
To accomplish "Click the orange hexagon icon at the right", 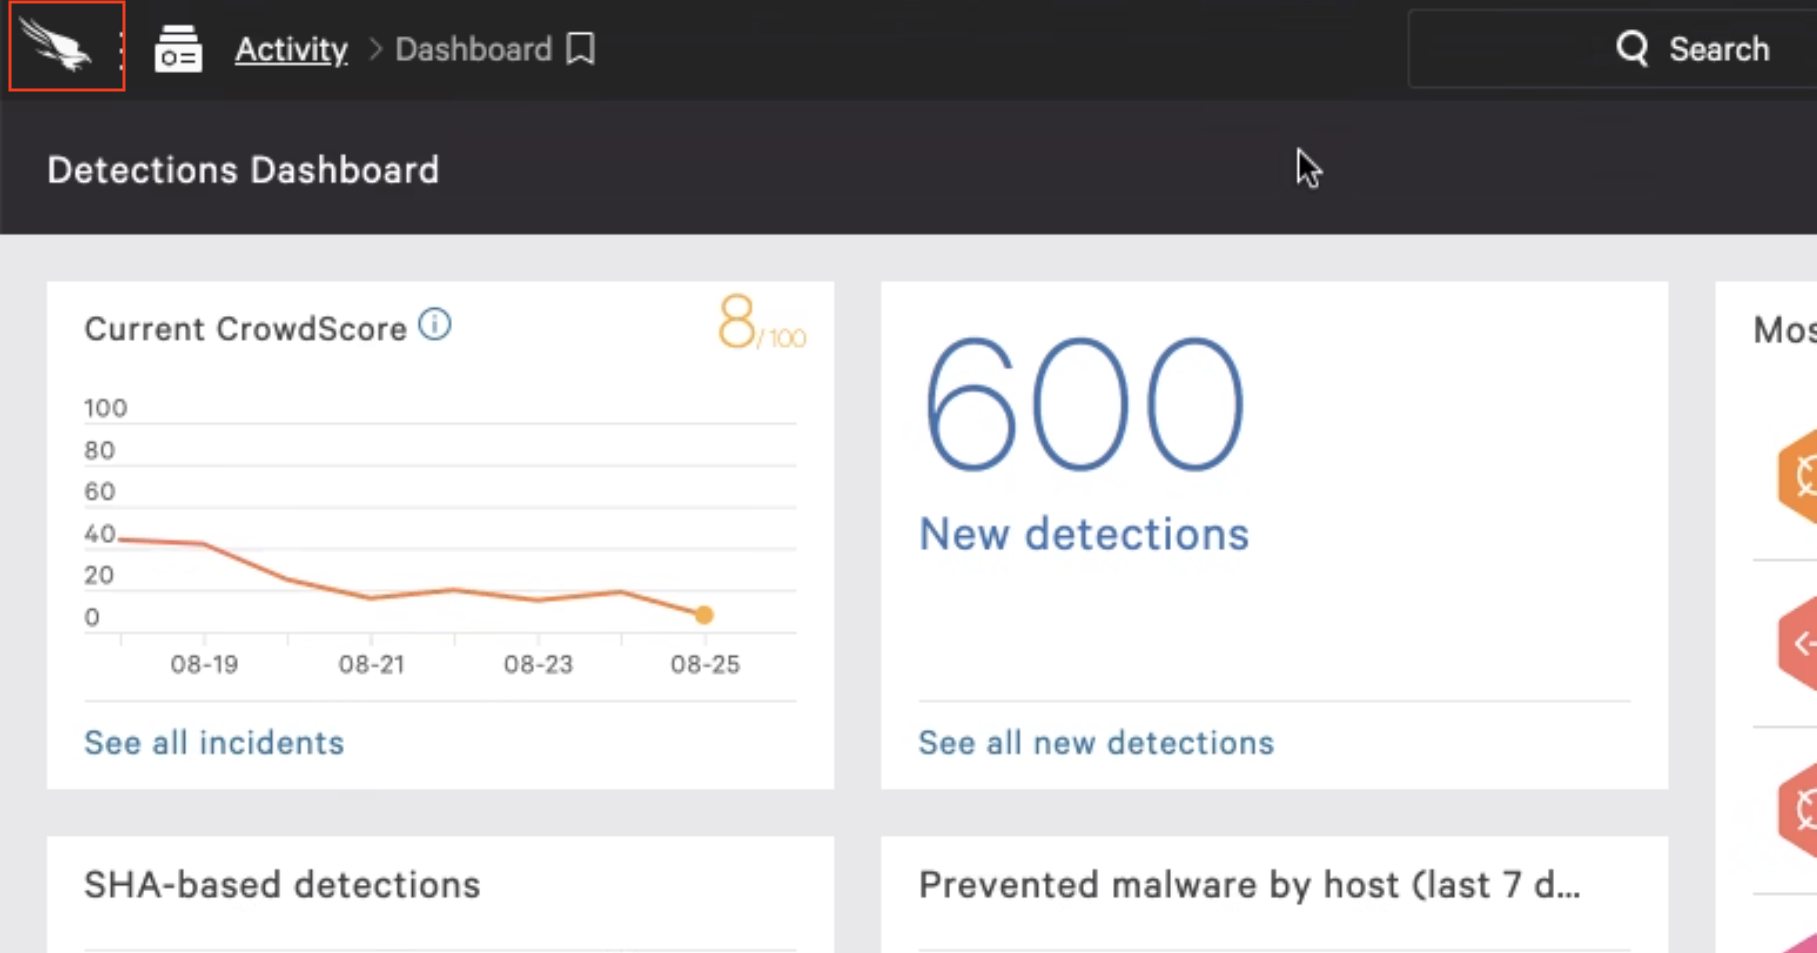I will 1799,477.
